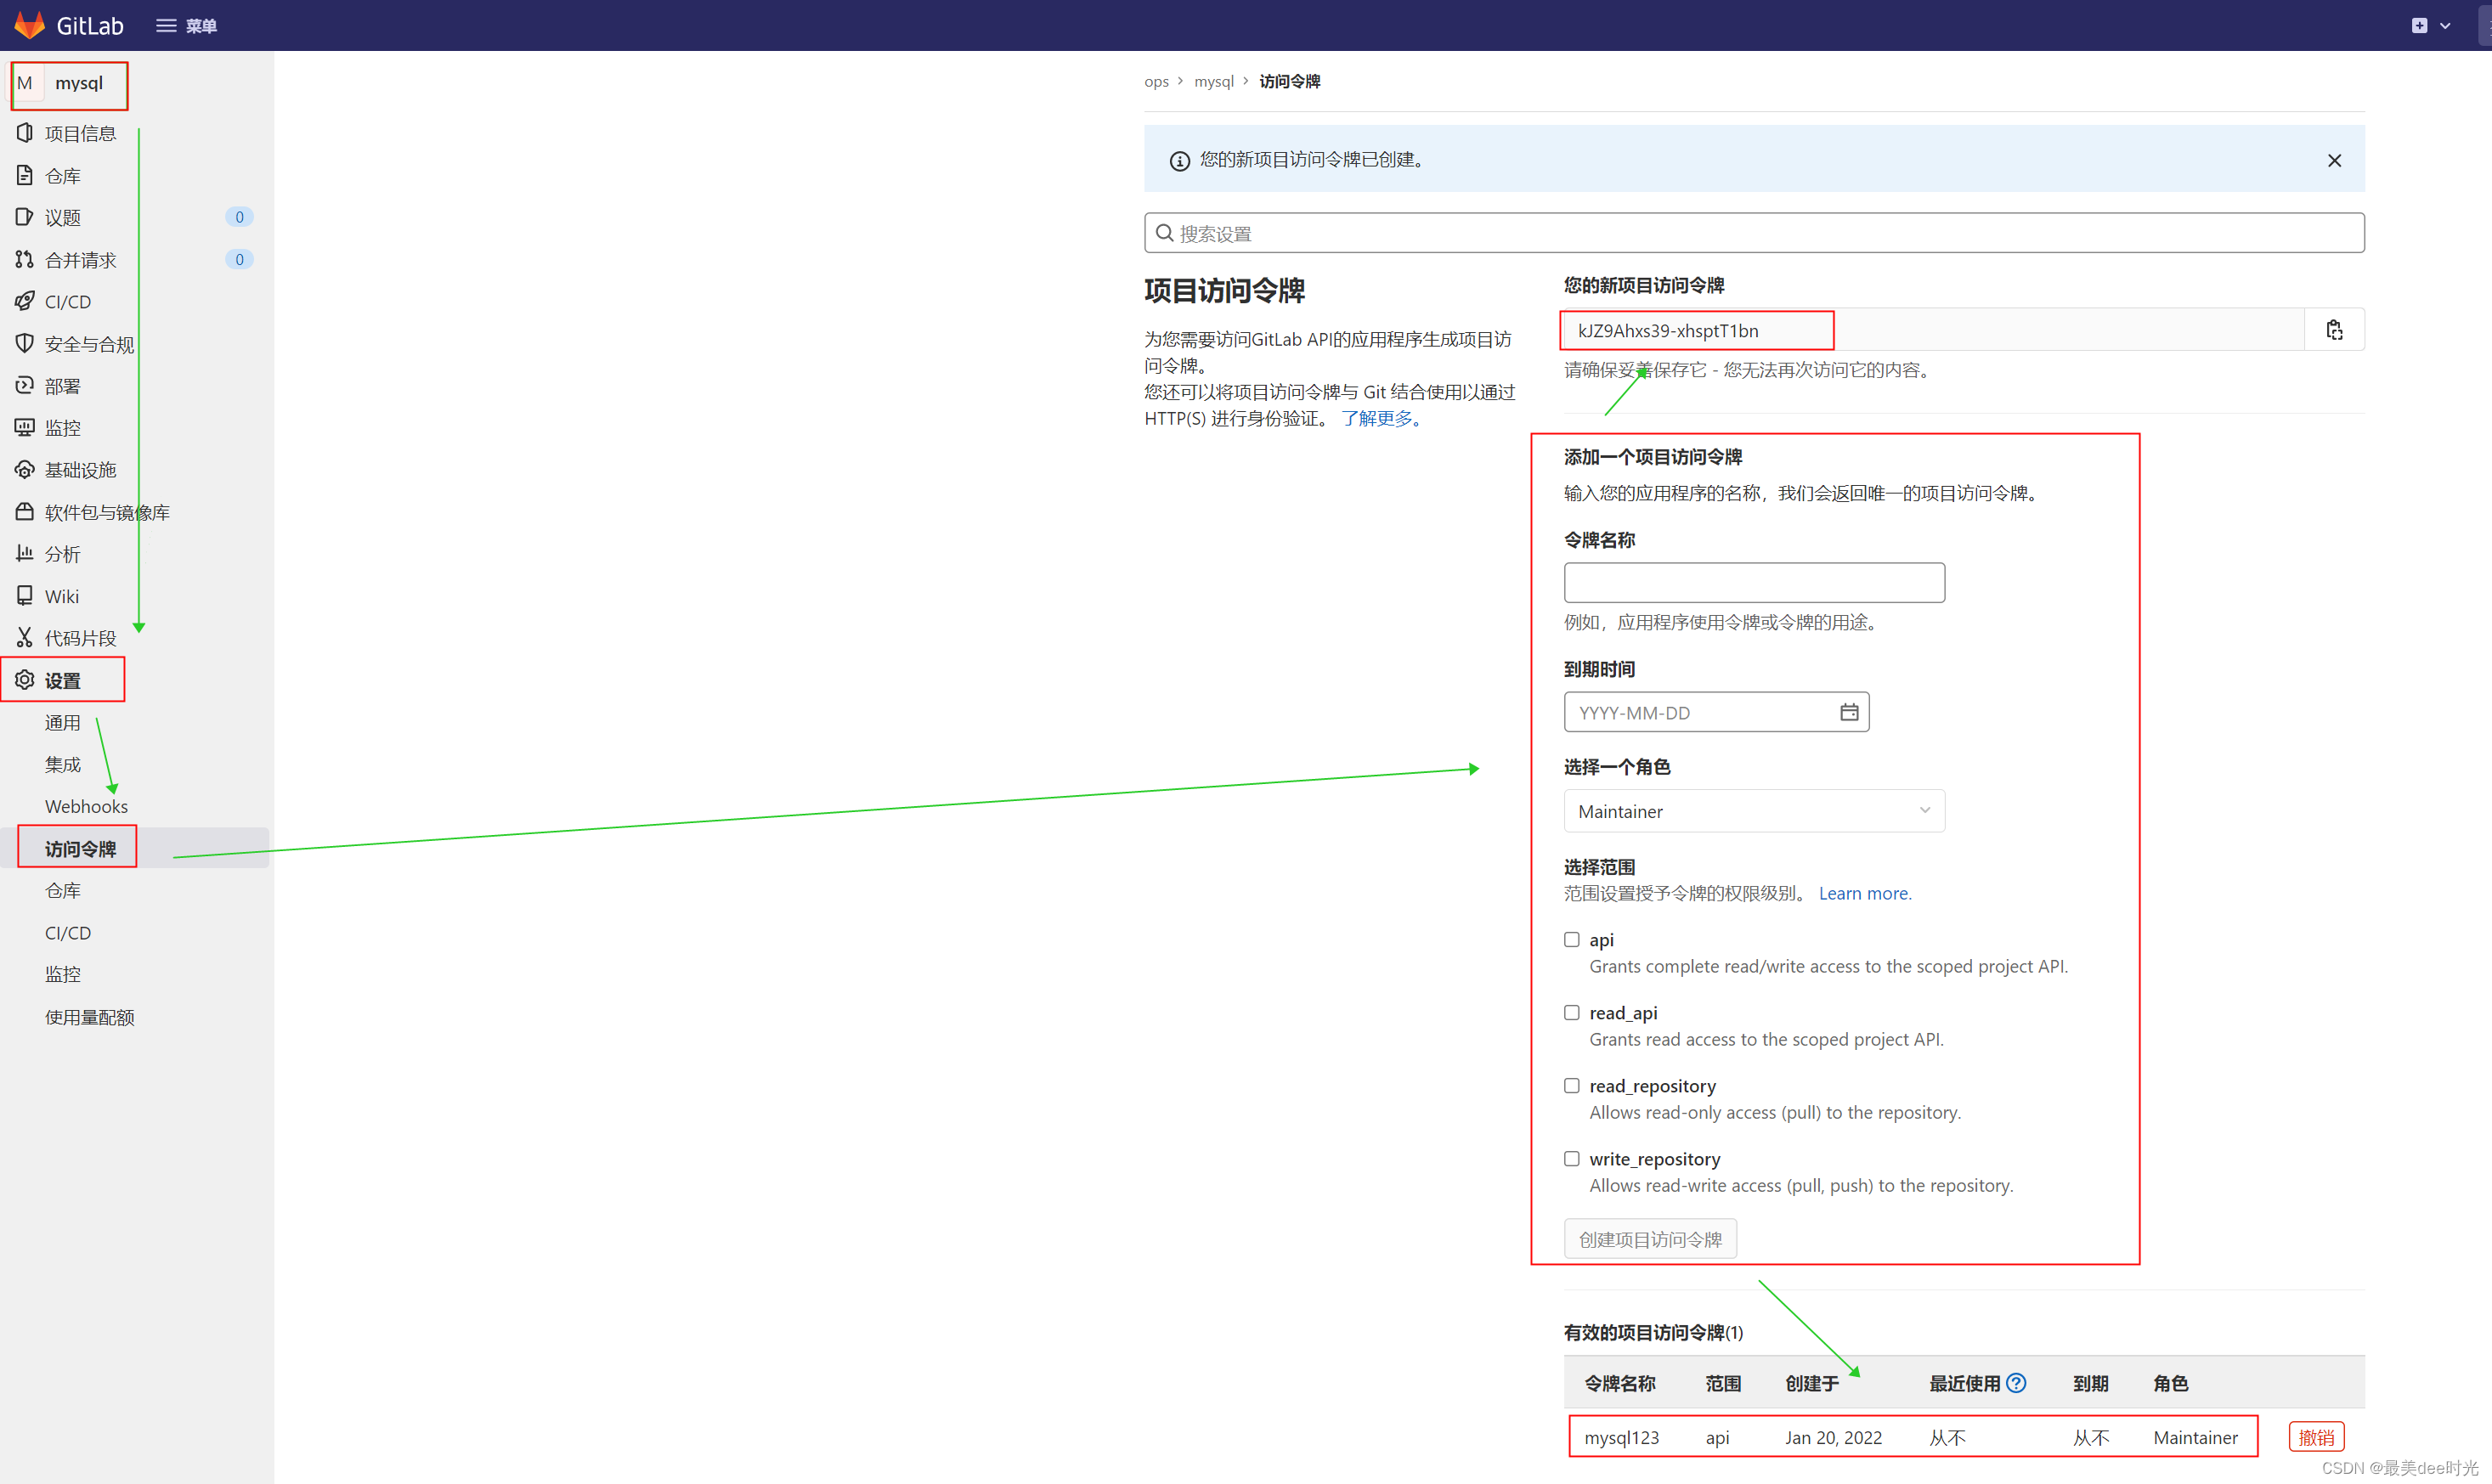
Task: Click the 合并请求 merge request icon
Action: [x=25, y=259]
